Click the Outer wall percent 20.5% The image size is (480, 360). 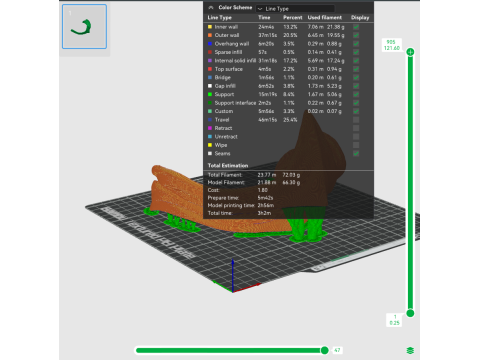coord(290,35)
